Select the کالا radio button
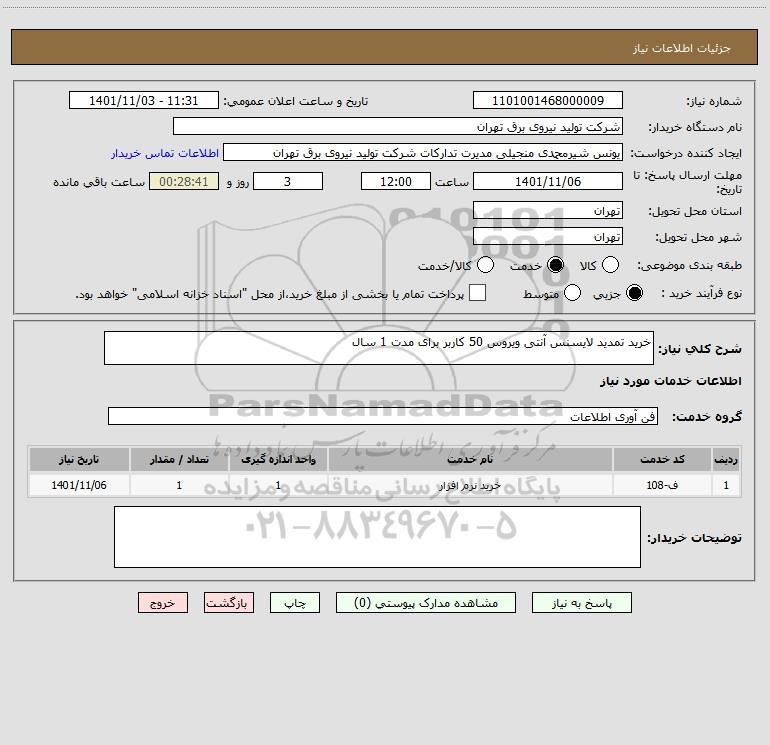Screen dimensions: 770x745 pyautogui.click(x=610, y=265)
